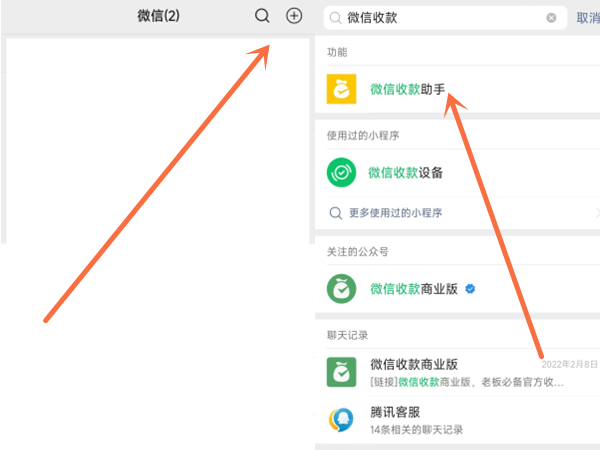Focus the search field containing 微信收款
The image size is (600, 450).
445,18
